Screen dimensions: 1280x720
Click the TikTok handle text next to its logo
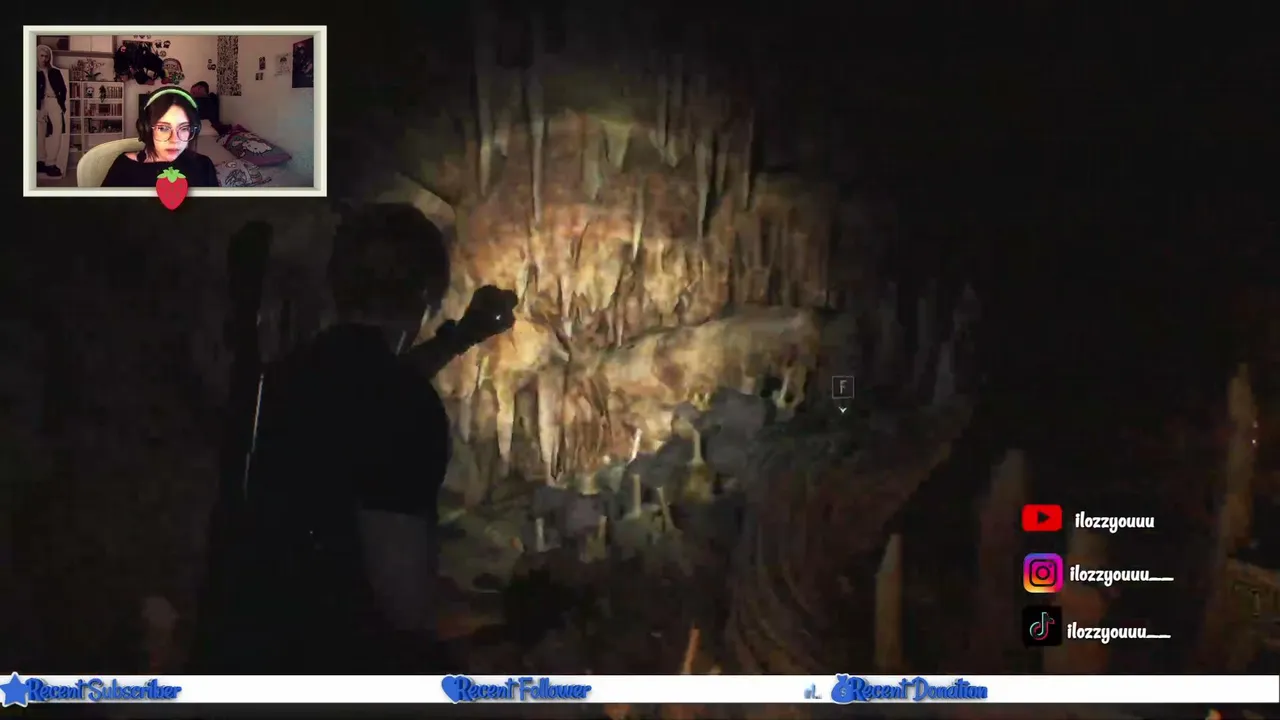1118,631
